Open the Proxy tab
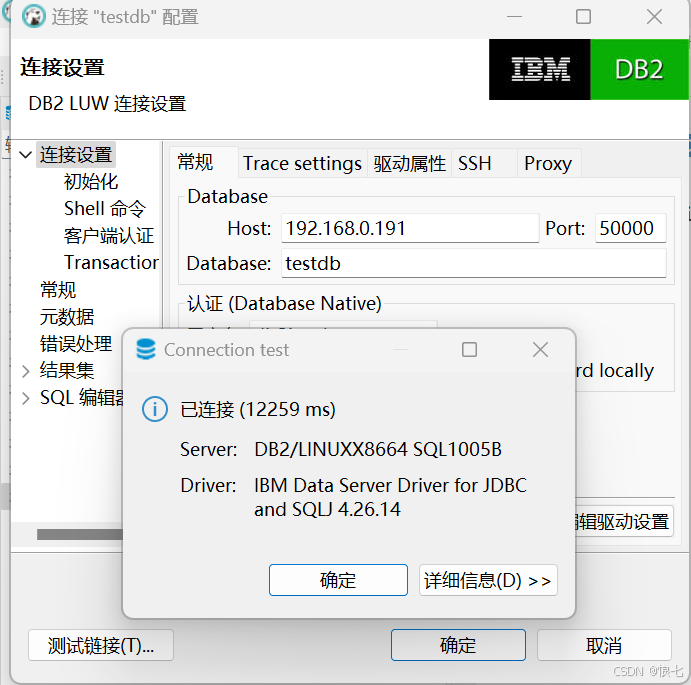Screen dimensions: 691x685 coord(549,164)
